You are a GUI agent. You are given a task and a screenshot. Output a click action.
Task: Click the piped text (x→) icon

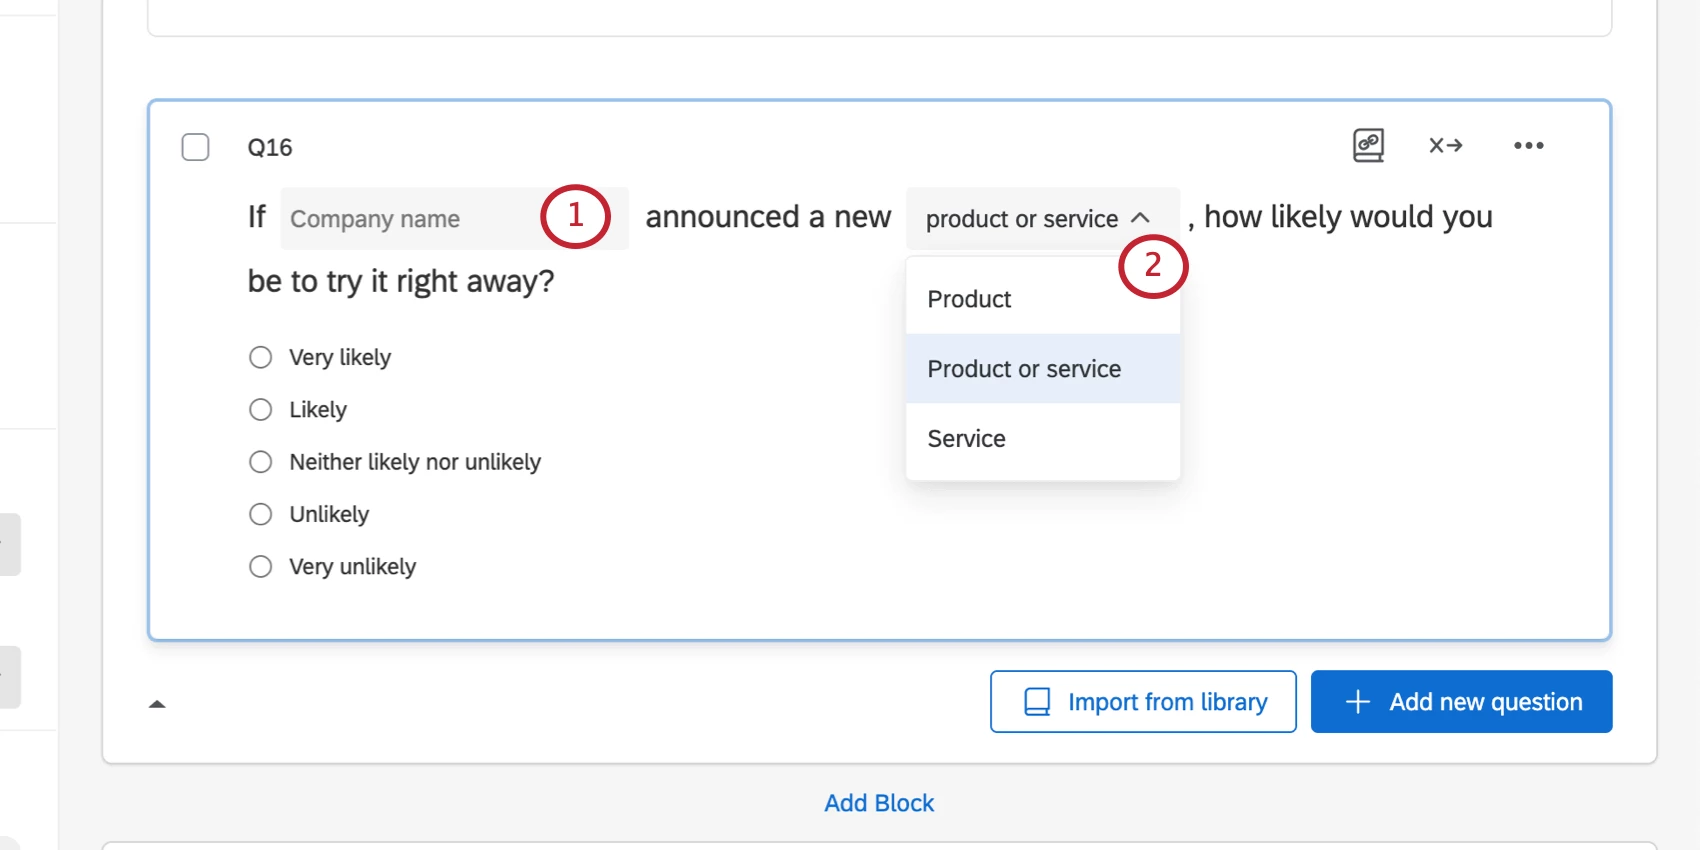click(x=1445, y=145)
